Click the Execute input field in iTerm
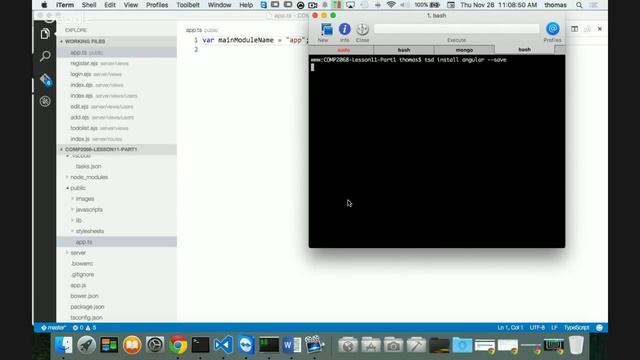The image size is (640, 360). [x=456, y=29]
